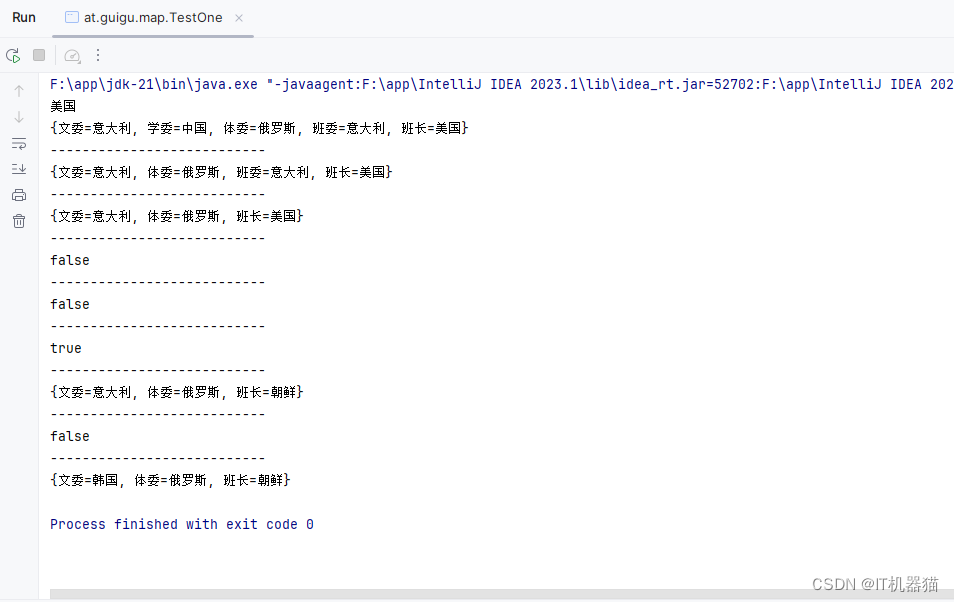
Task: Click the output line reading true
Action: pyautogui.click(x=66, y=348)
